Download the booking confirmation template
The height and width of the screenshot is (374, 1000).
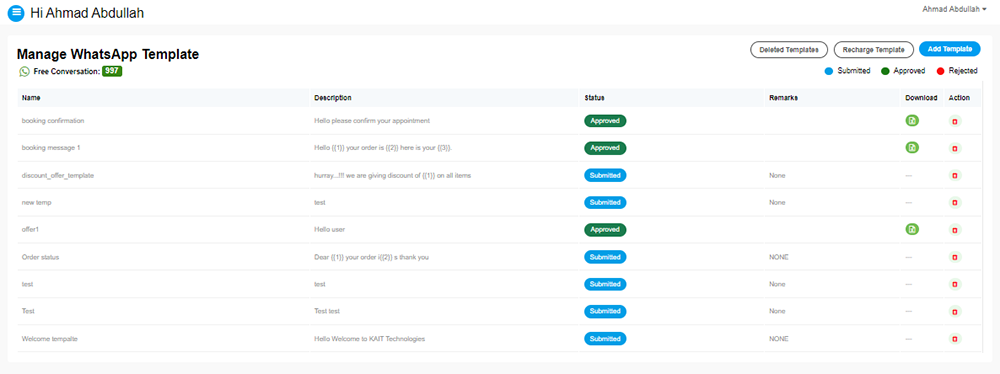912,121
